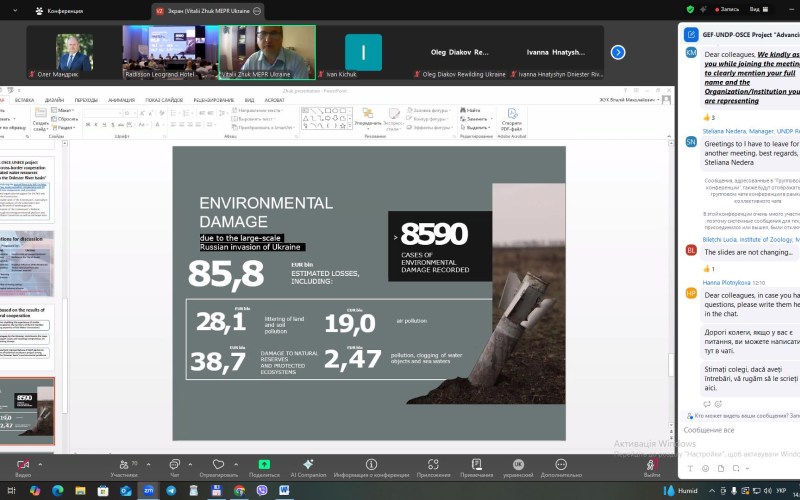Image resolution: width=800 pixels, height=500 pixels.
Task: Click the chat attach file icon
Action: [x=720, y=468]
